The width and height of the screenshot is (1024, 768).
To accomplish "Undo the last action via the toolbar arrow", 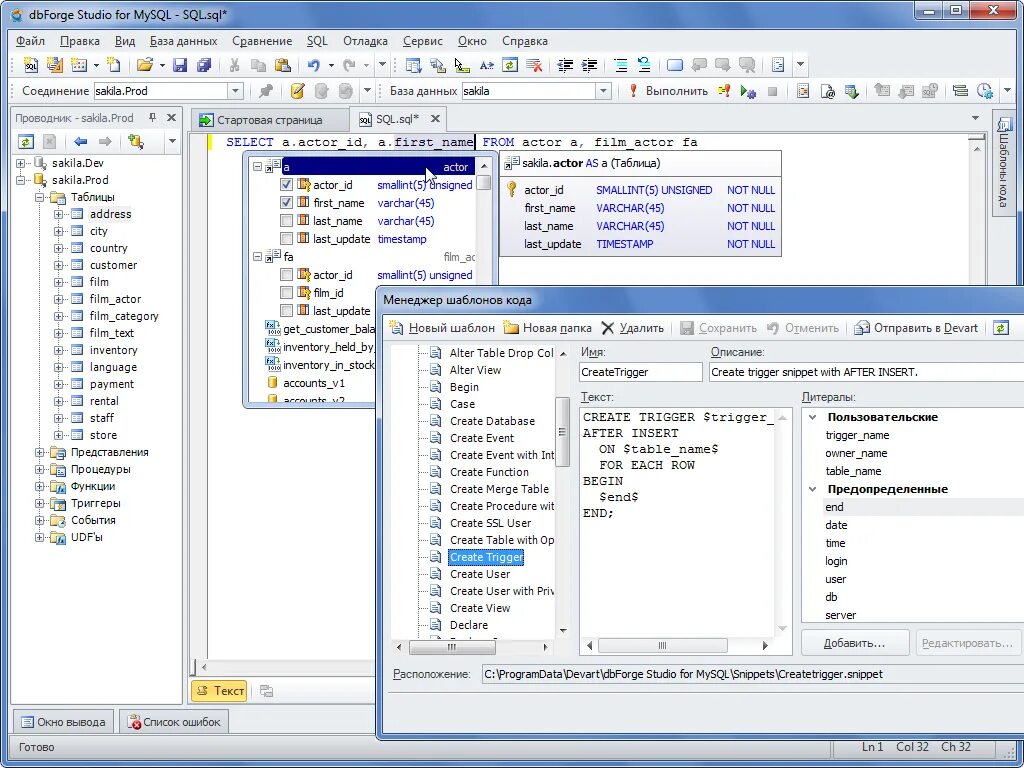I will 314,65.
